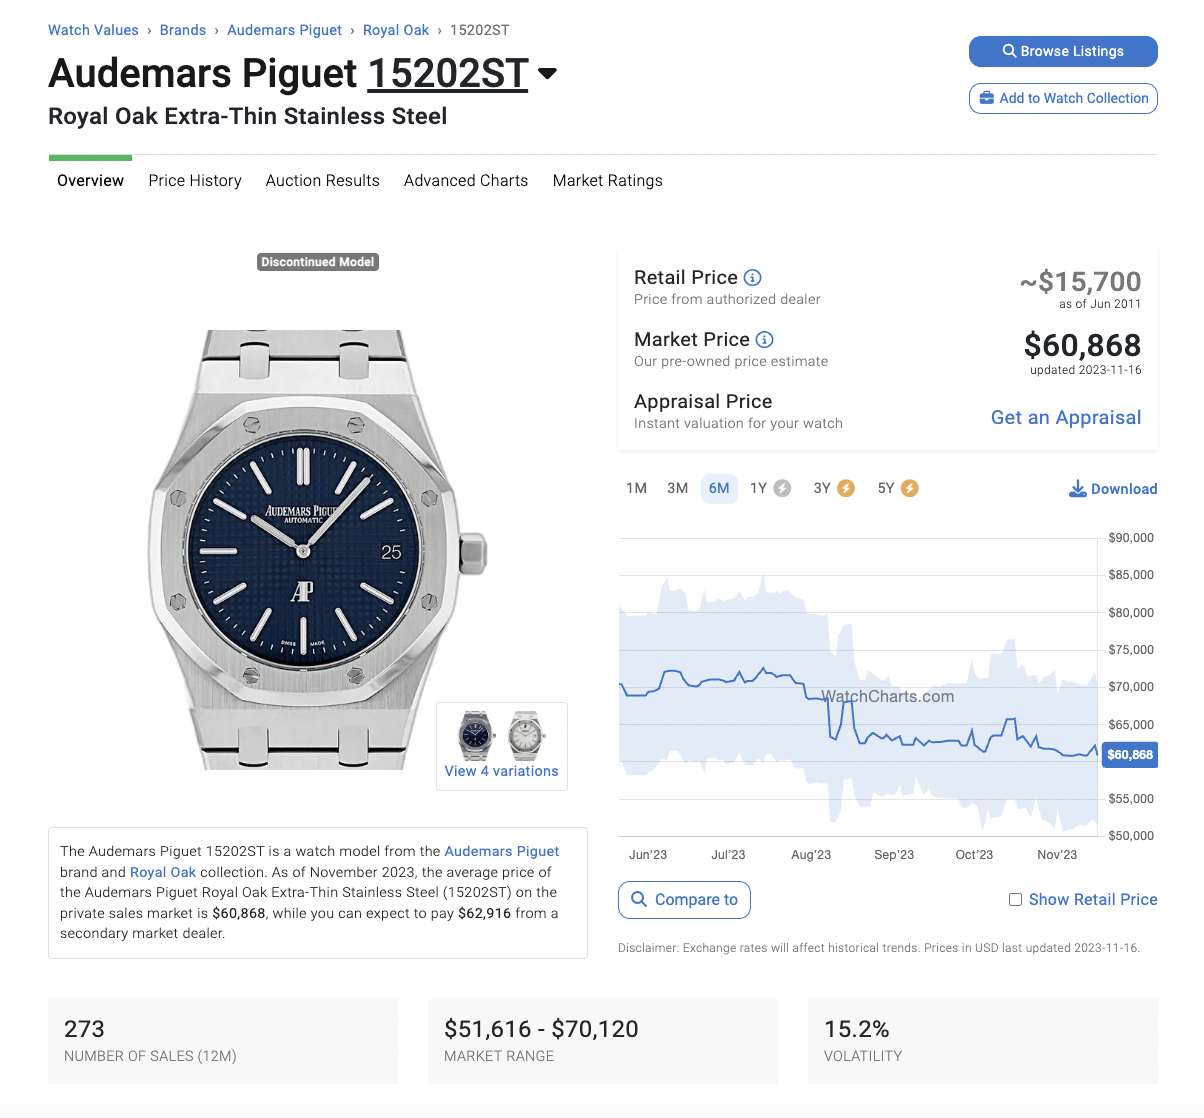This screenshot has width=1204, height=1118.
Task: Click the briefcase Add to Watch Collection icon
Action: 987,98
